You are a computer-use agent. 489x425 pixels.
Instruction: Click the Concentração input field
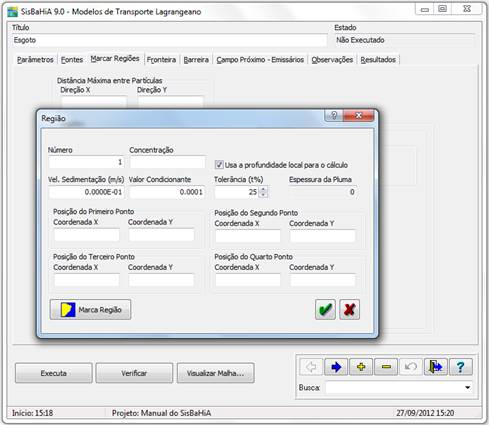(167, 162)
